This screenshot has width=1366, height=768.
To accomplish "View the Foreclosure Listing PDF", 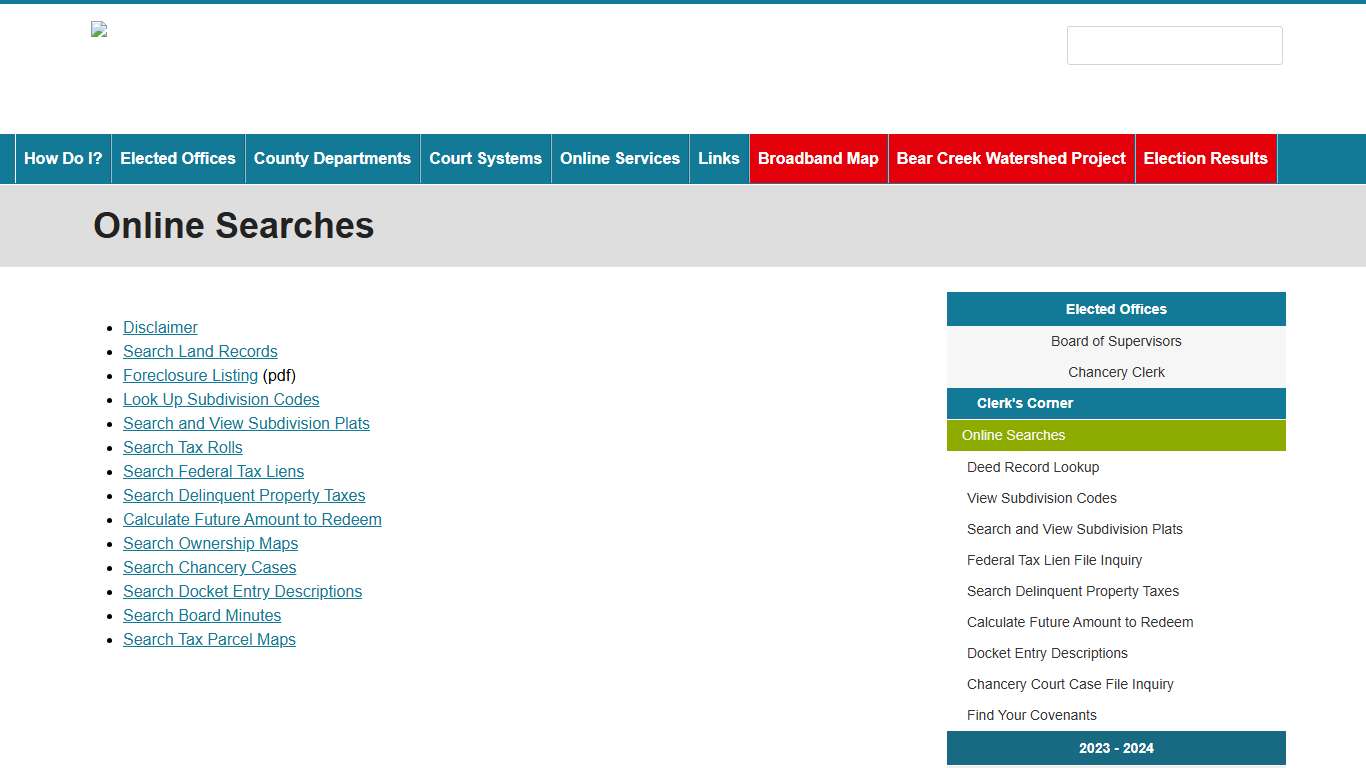I will (190, 375).
